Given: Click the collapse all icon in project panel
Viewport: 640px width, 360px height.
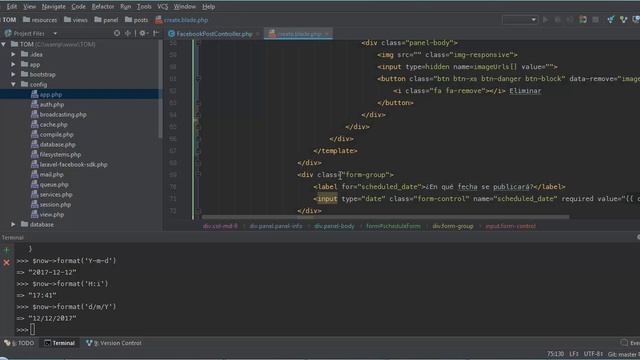Looking at the screenshot, I should click(128, 33).
